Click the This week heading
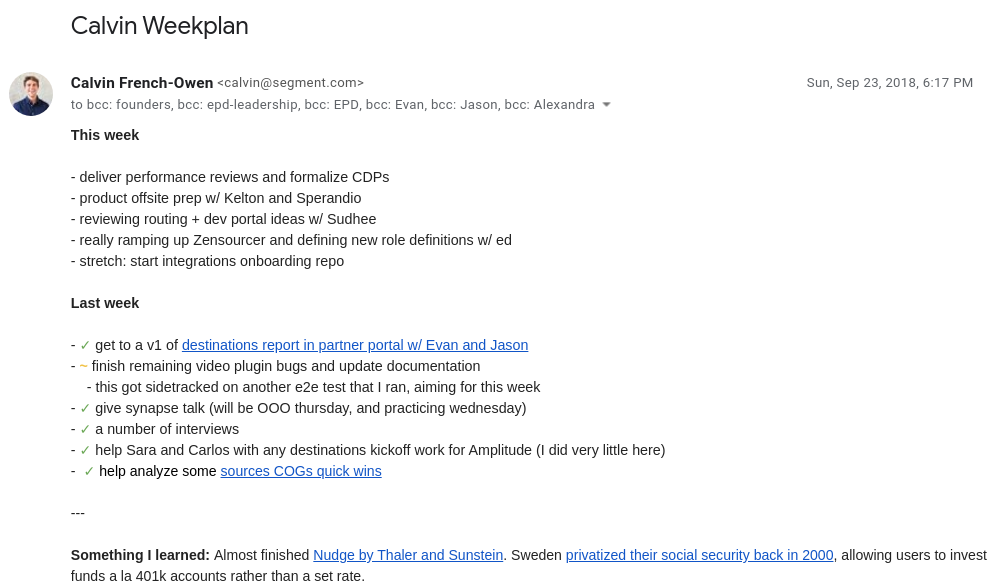This screenshot has height=588, width=987. [x=104, y=135]
